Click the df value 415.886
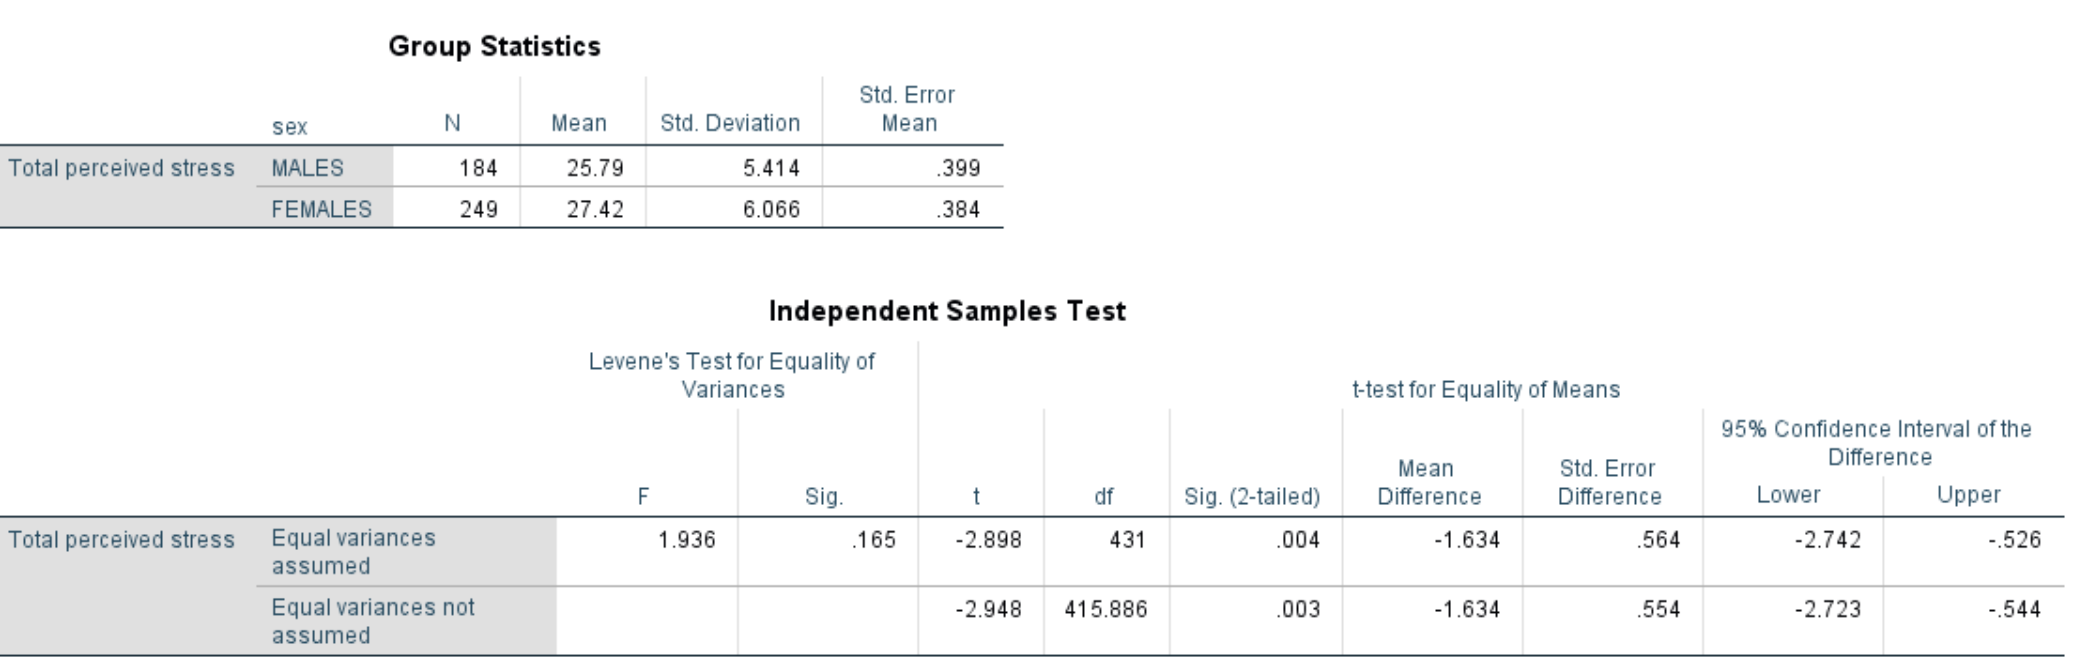The image size is (2083, 664). (1105, 609)
